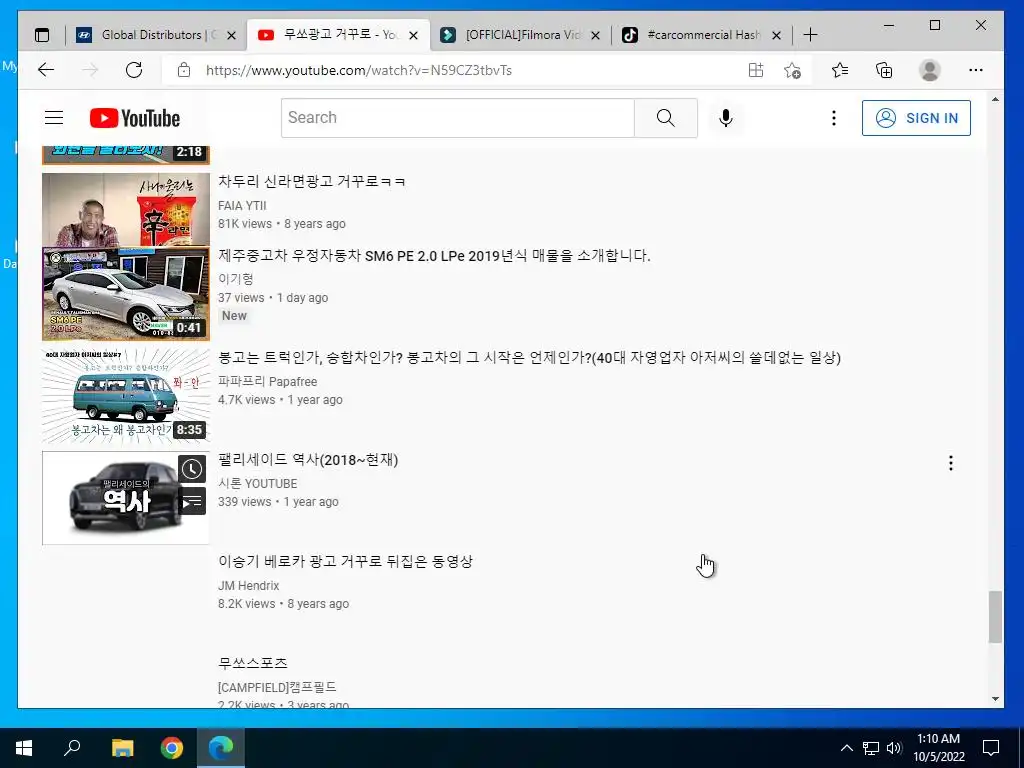Open video titled 제주중고차 우정자동차 SM6 PE
Screen dimensions: 1024x768
click(434, 255)
